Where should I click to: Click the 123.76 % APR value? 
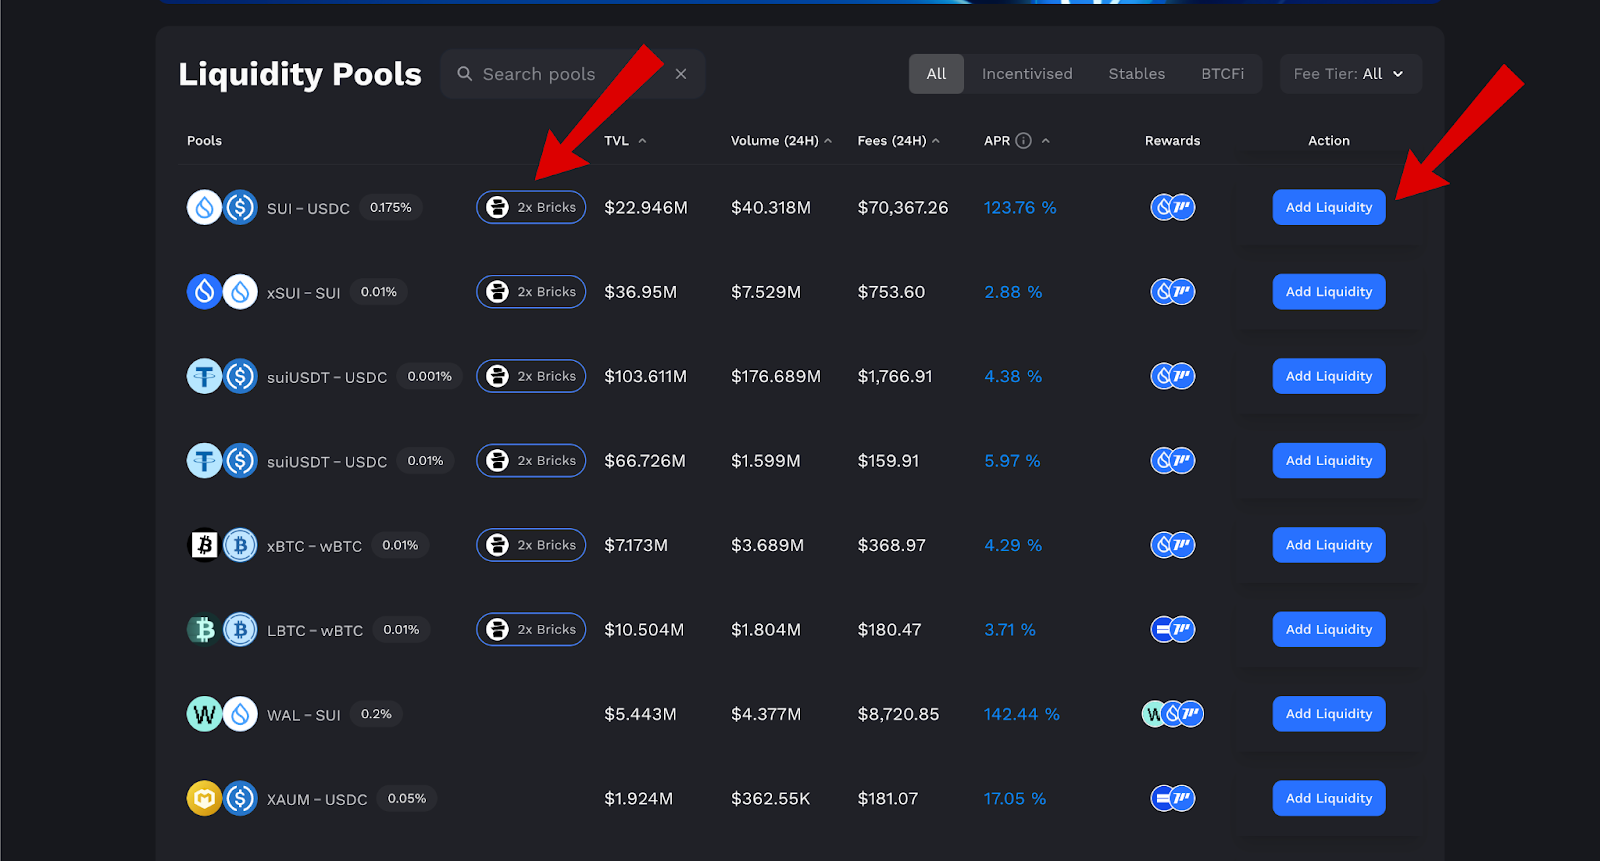tap(1020, 208)
